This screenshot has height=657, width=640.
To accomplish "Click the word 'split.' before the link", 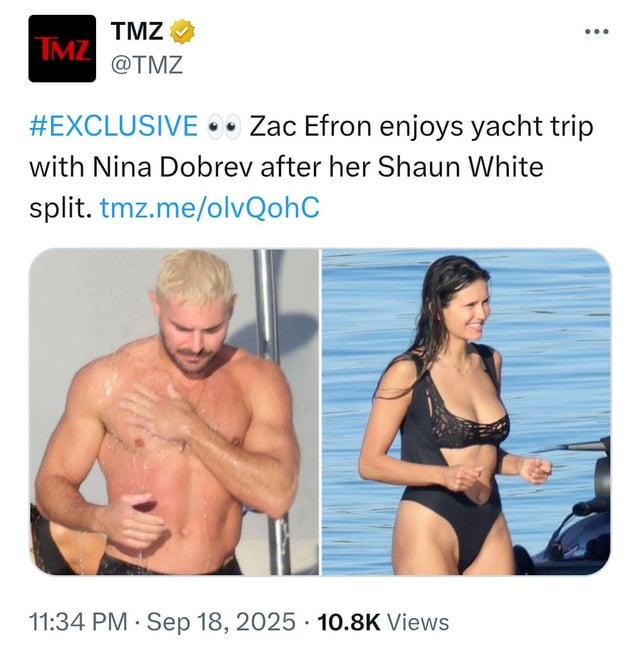I will [x=60, y=208].
